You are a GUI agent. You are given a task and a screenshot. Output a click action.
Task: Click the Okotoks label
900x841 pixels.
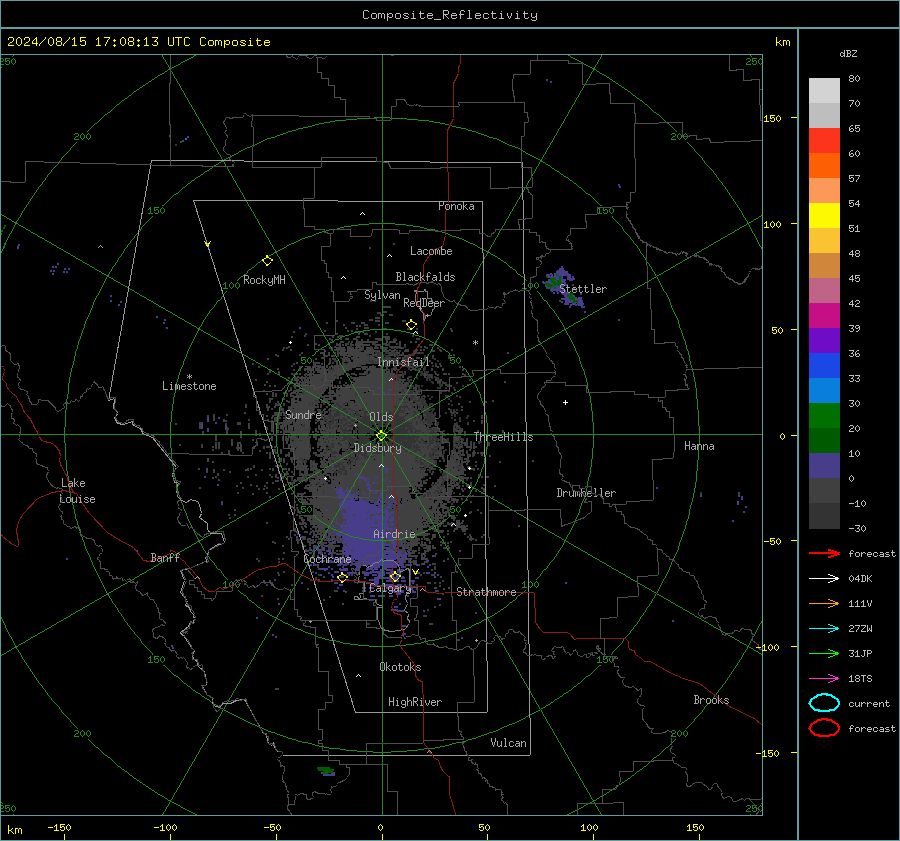pyautogui.click(x=400, y=667)
